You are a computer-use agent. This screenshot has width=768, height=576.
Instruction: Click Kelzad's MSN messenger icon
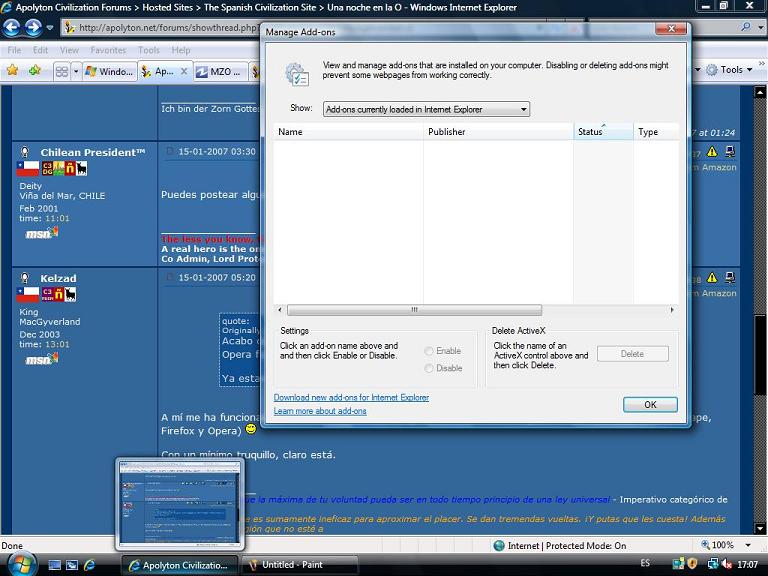pos(41,358)
